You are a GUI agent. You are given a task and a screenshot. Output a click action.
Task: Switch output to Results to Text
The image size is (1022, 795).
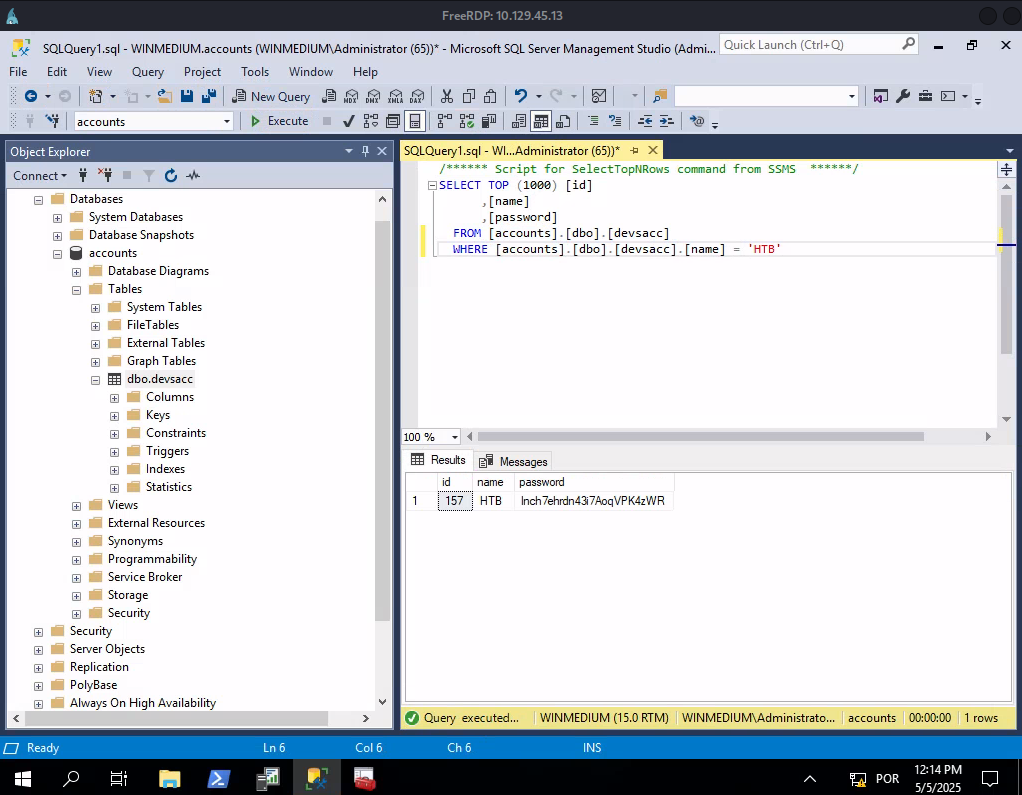click(519, 121)
